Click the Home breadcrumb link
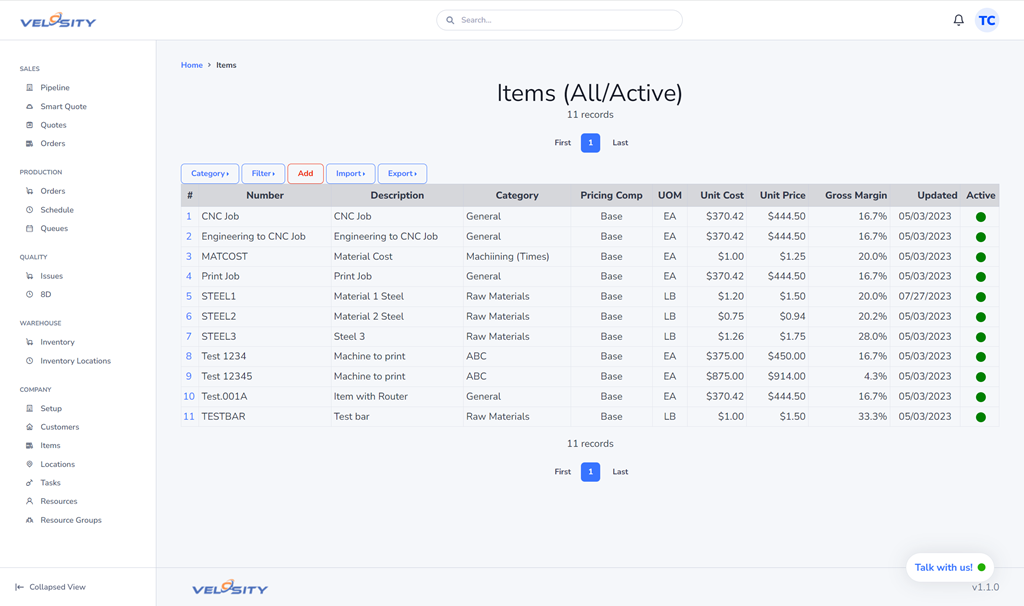 pyautogui.click(x=191, y=65)
